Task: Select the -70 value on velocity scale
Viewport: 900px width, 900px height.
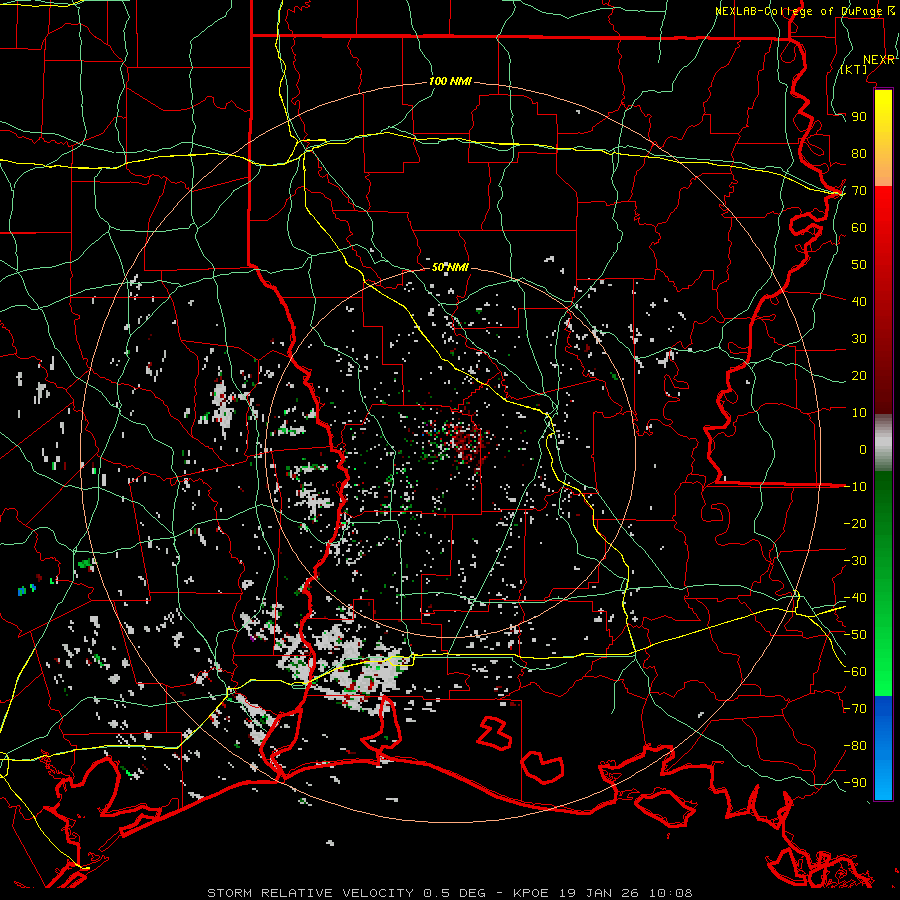Action: tap(855, 709)
